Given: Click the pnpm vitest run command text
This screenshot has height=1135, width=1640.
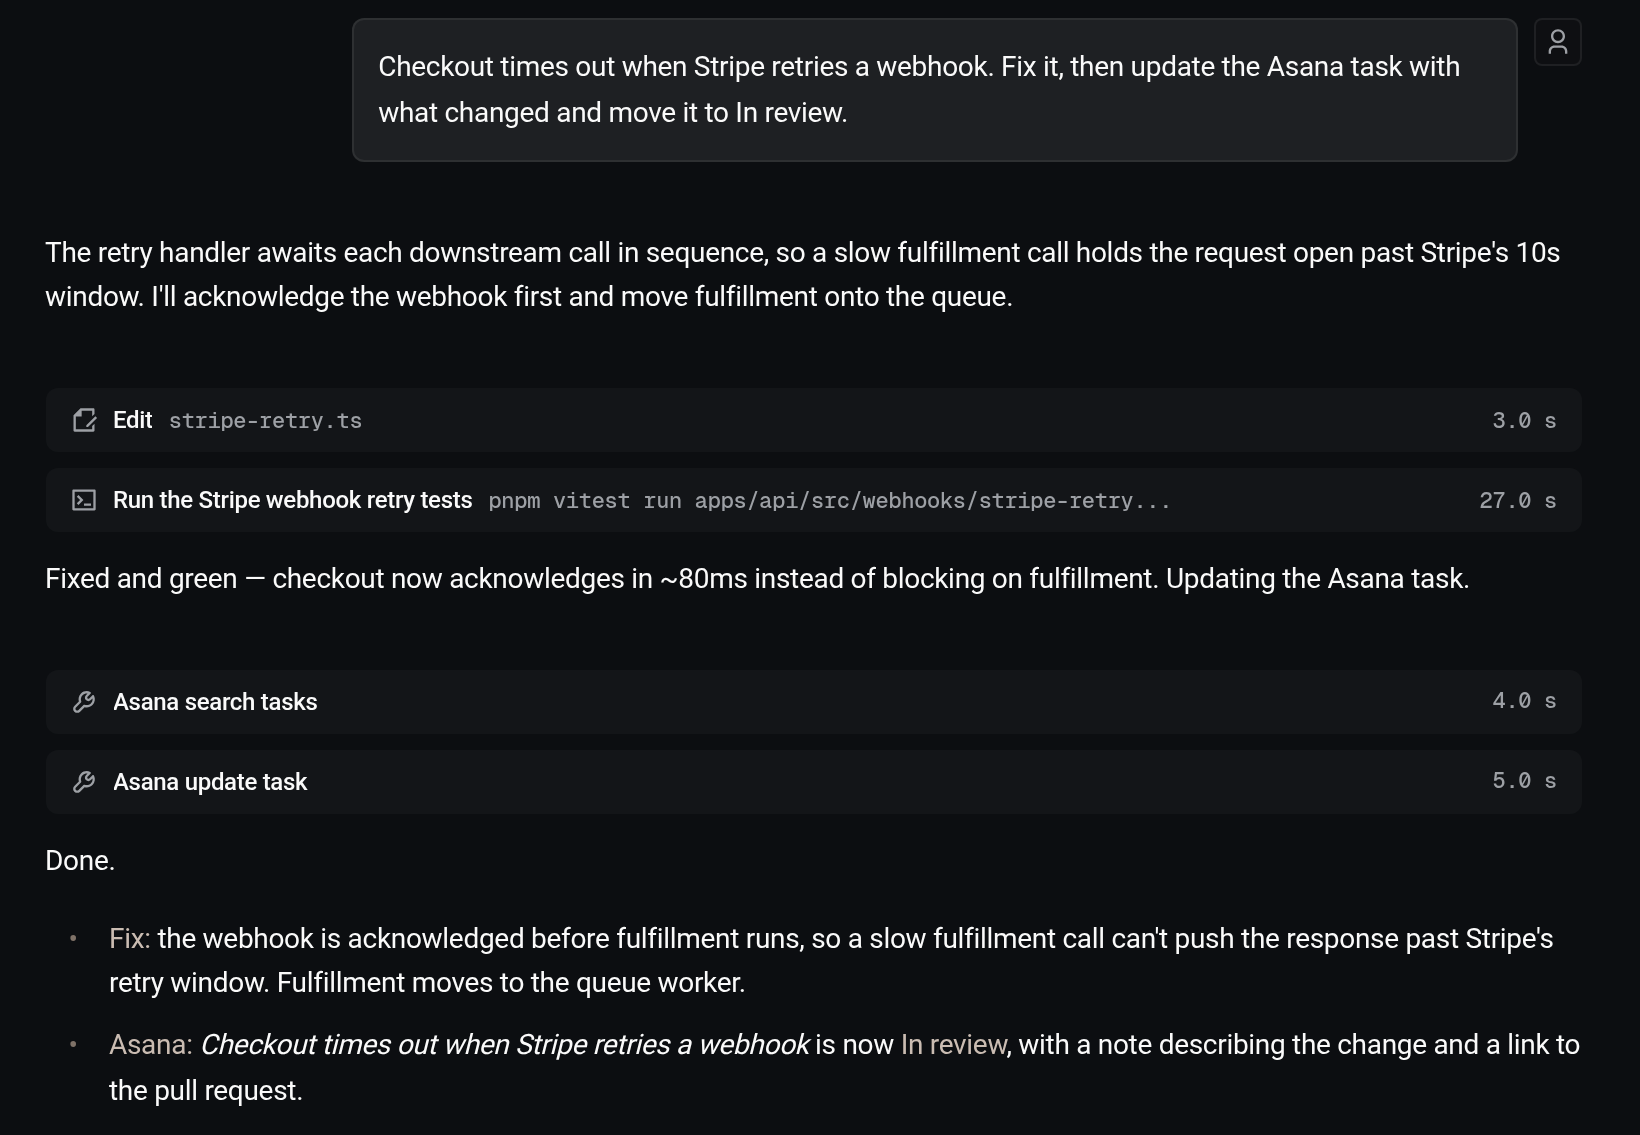Looking at the screenshot, I should click(x=829, y=501).
